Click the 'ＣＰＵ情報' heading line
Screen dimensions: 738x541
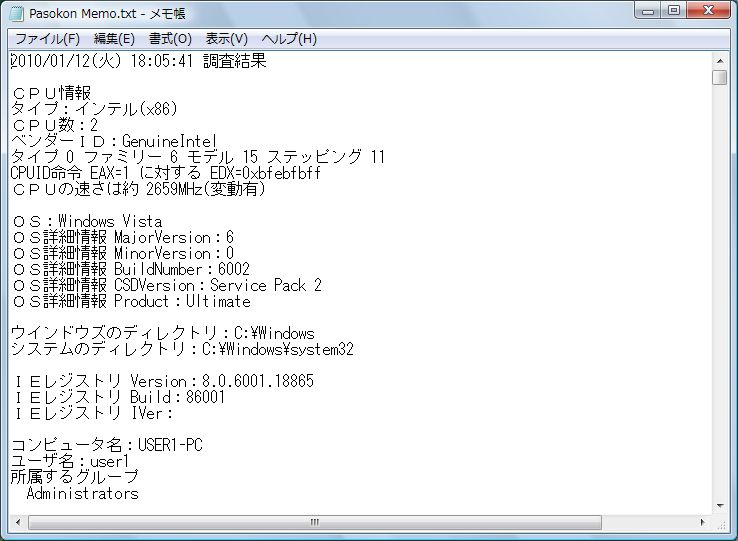tap(51, 93)
